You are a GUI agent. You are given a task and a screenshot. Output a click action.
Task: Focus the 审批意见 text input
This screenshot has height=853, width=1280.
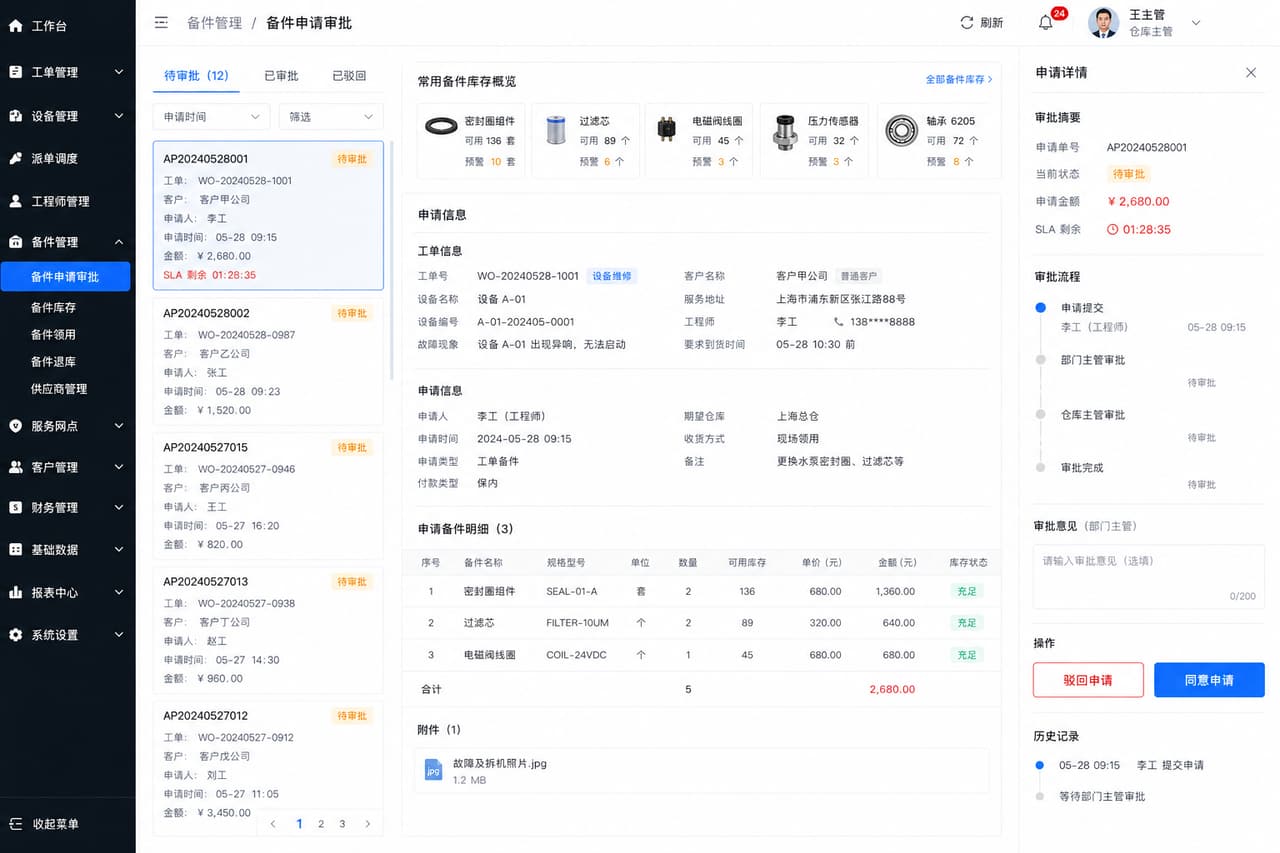(x=1149, y=577)
